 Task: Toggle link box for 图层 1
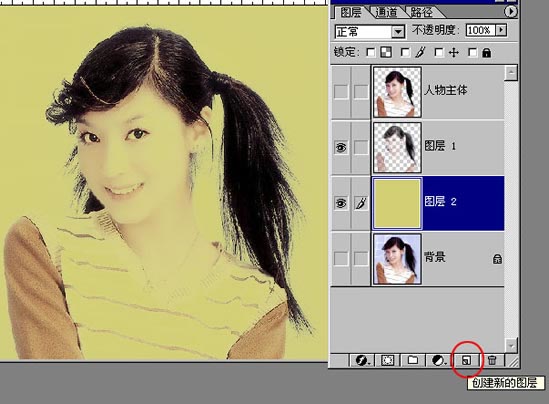point(361,147)
